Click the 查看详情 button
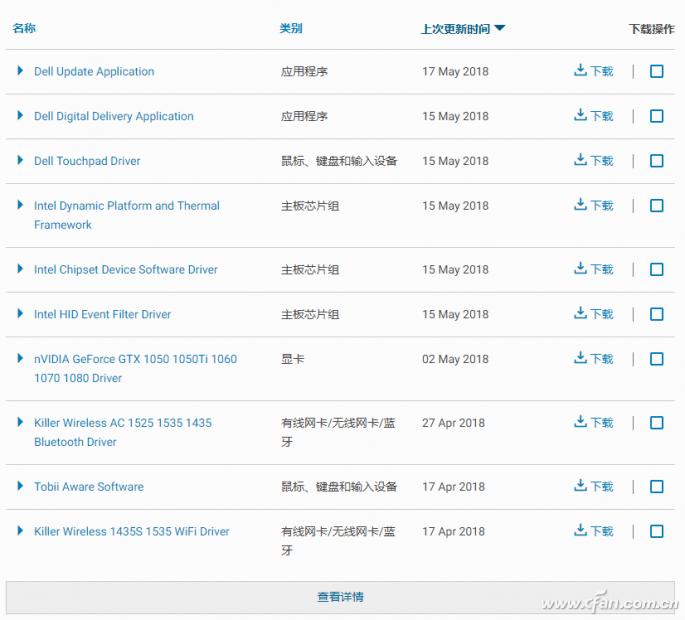This screenshot has width=685, height=620. pyautogui.click(x=340, y=597)
